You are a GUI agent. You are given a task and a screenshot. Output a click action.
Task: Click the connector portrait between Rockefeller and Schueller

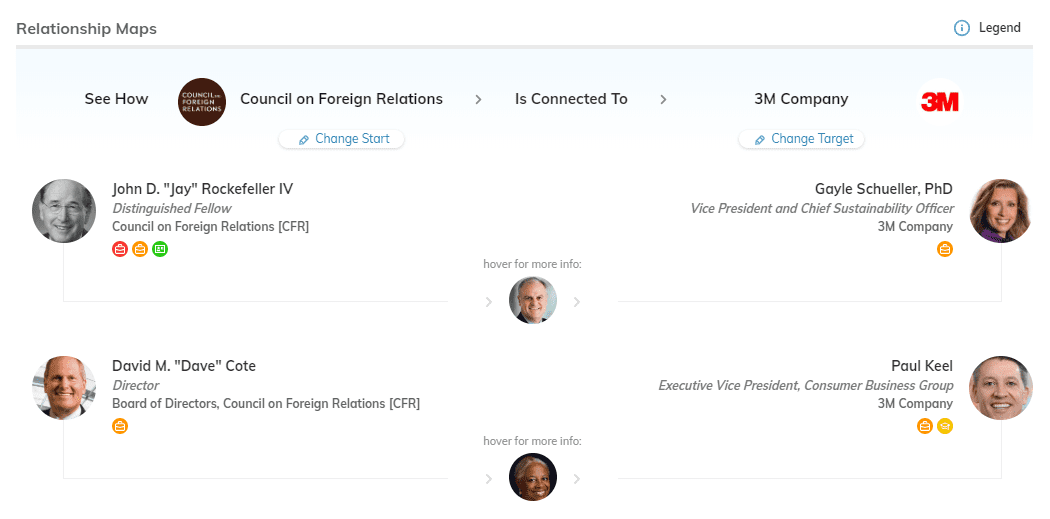(x=533, y=300)
